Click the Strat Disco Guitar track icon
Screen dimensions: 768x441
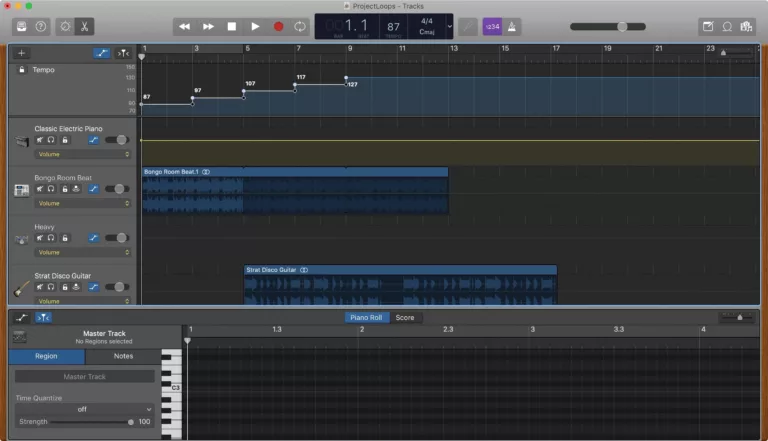[22, 288]
